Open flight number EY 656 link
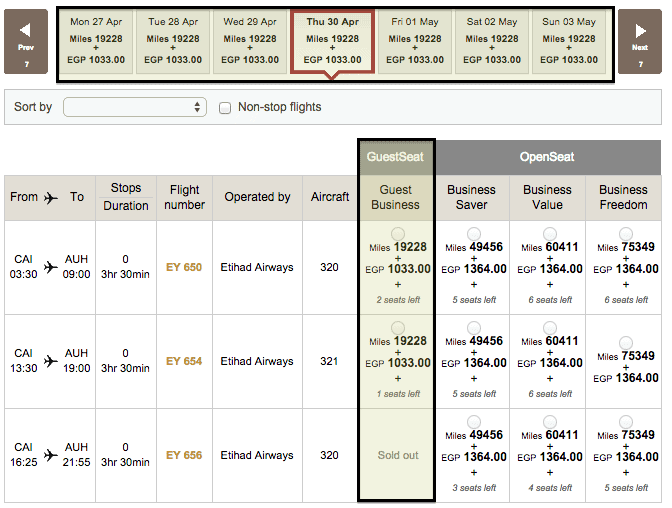Image resolution: width=672 pixels, height=508 pixels. tap(184, 455)
